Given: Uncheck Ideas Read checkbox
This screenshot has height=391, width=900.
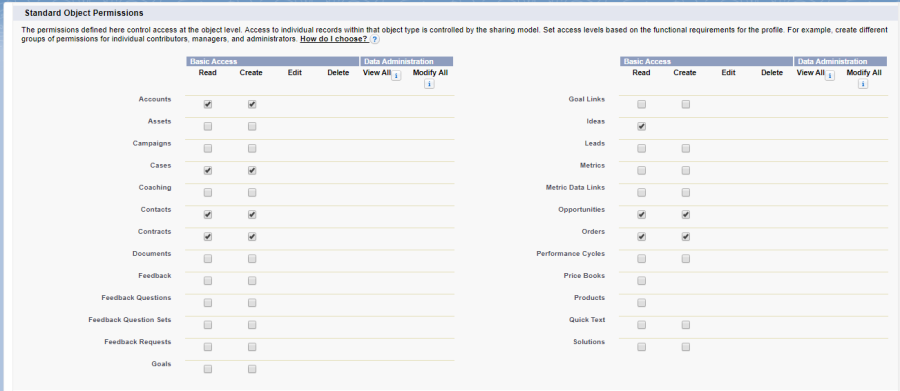Looking at the screenshot, I should point(642,126).
